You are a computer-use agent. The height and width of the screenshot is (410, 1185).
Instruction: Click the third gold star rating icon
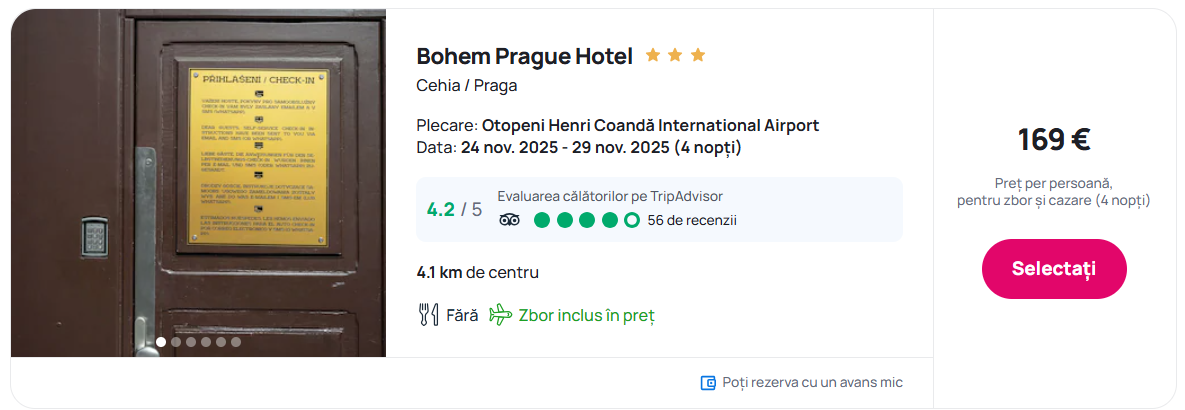(x=698, y=55)
